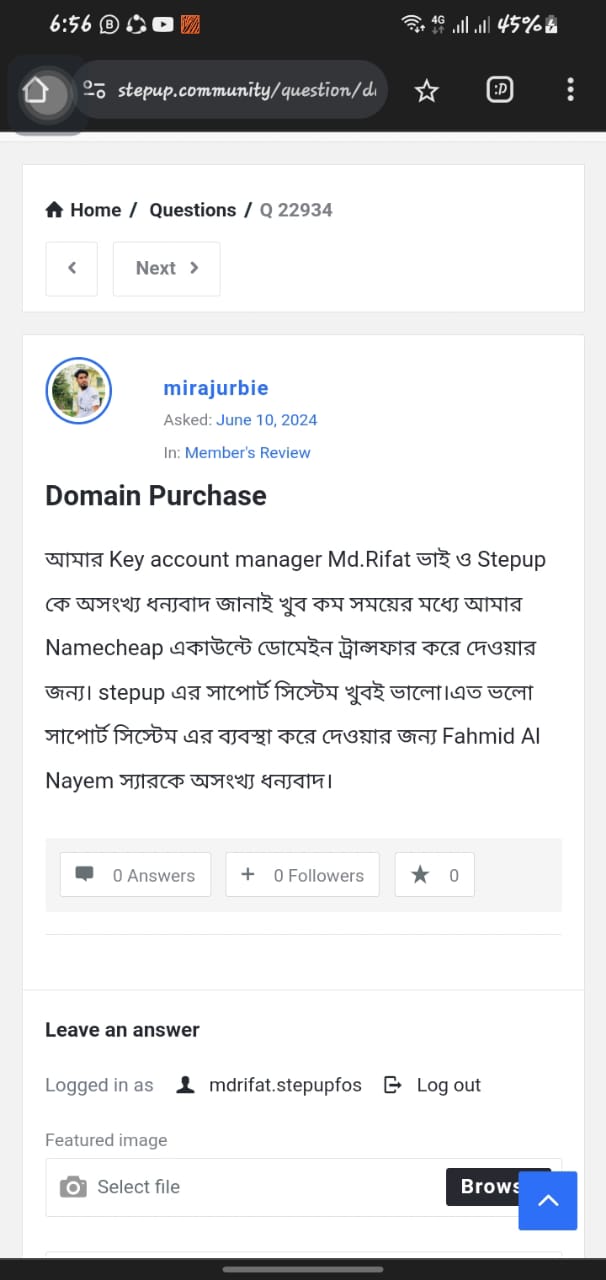Screen dimensions: 606x1280
Task: Bookmark page with the star icon
Action: tap(427, 91)
